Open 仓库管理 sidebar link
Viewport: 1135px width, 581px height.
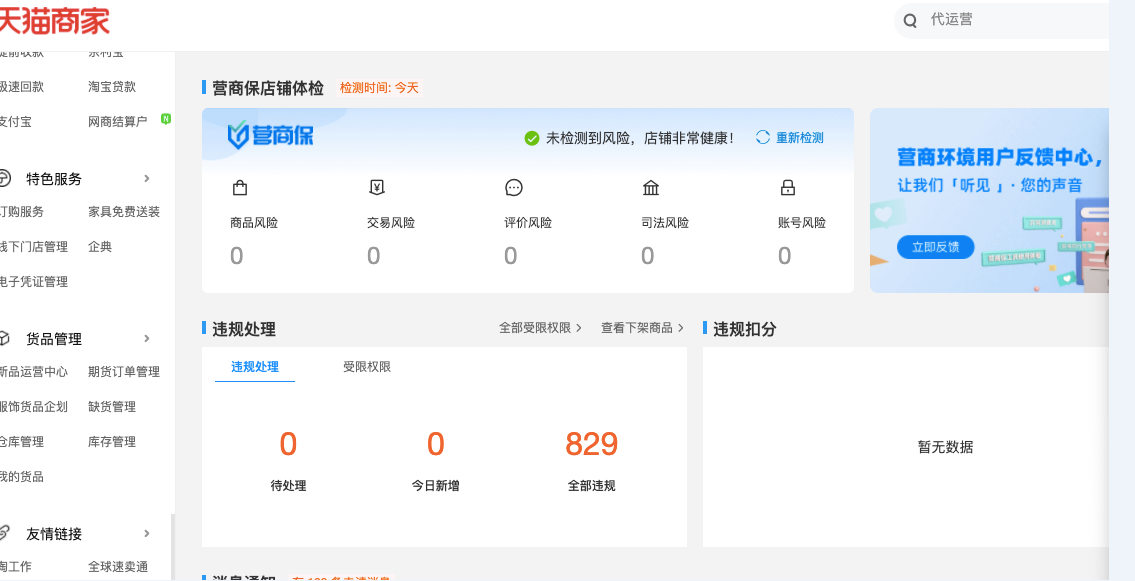[22, 441]
